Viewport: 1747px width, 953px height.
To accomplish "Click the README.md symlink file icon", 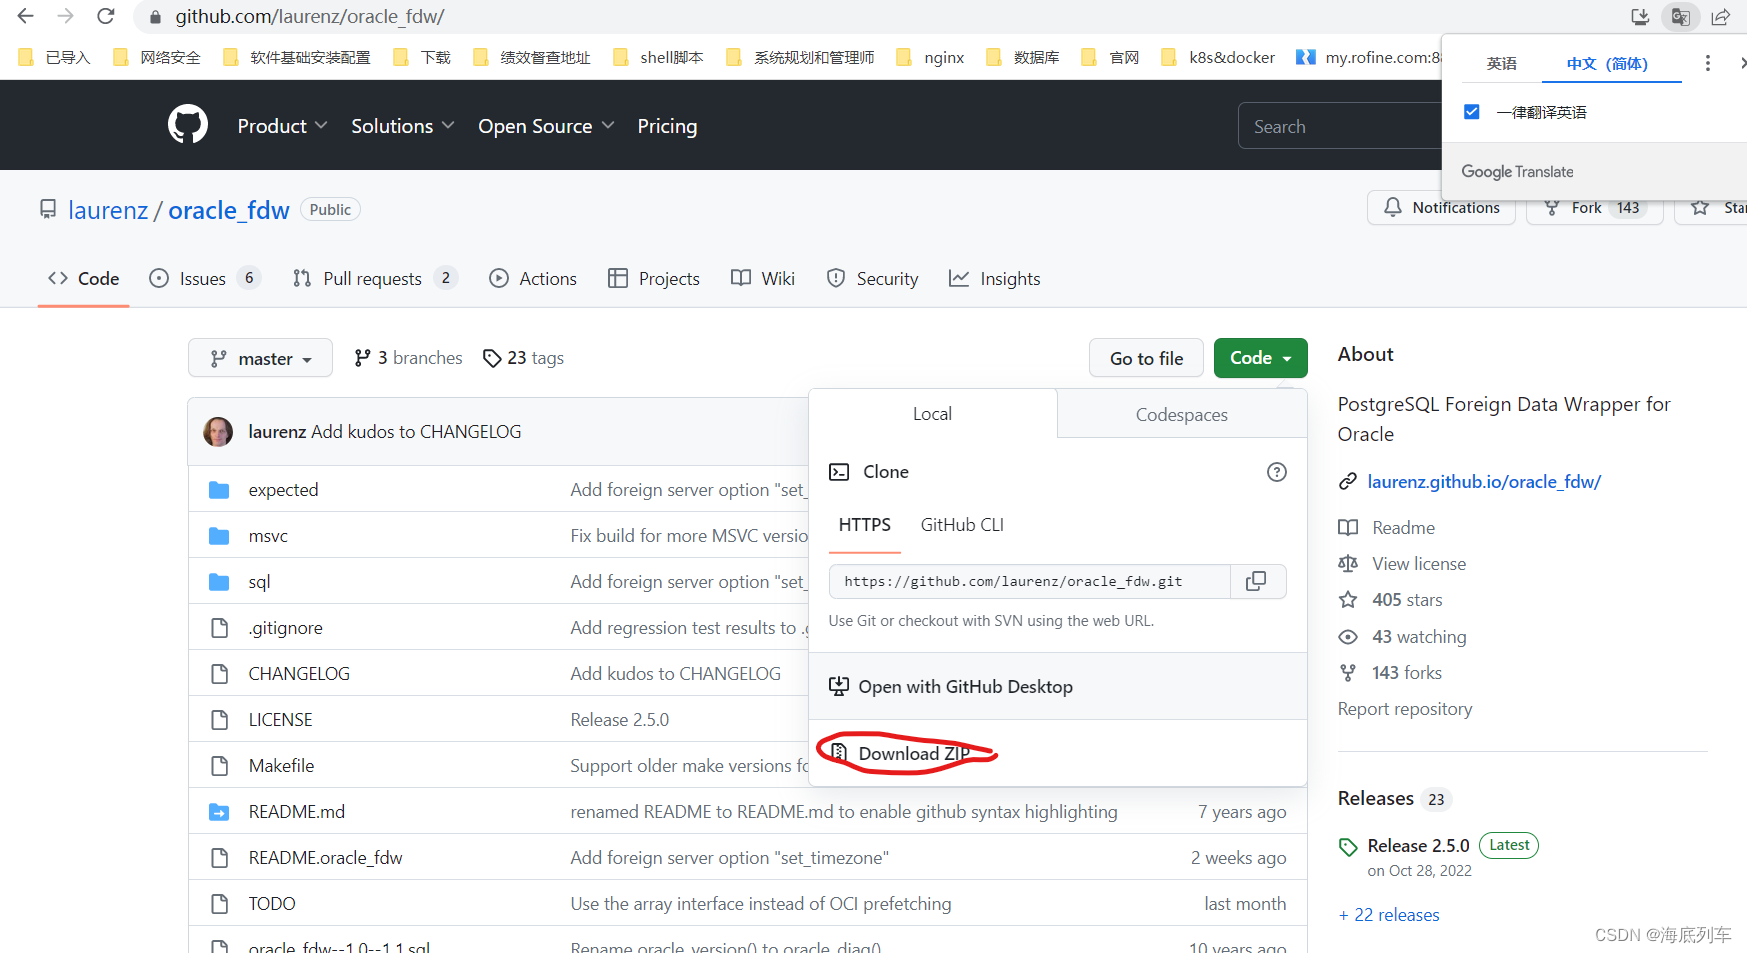I will (219, 812).
